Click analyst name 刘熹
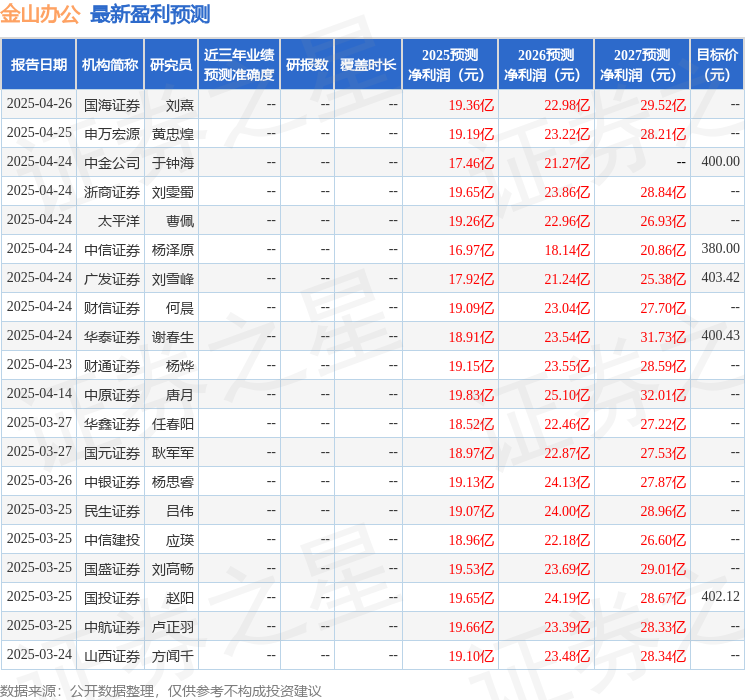 [x=180, y=105]
